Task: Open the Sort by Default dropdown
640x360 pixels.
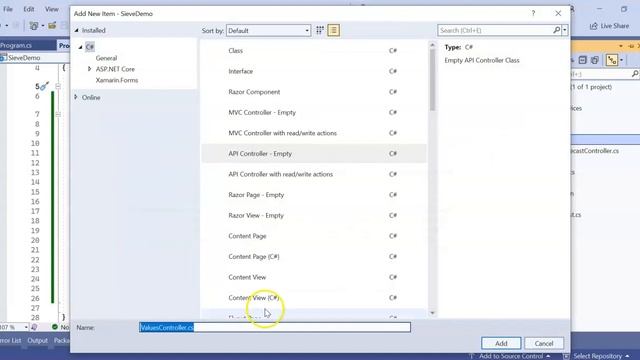Action: (269, 31)
